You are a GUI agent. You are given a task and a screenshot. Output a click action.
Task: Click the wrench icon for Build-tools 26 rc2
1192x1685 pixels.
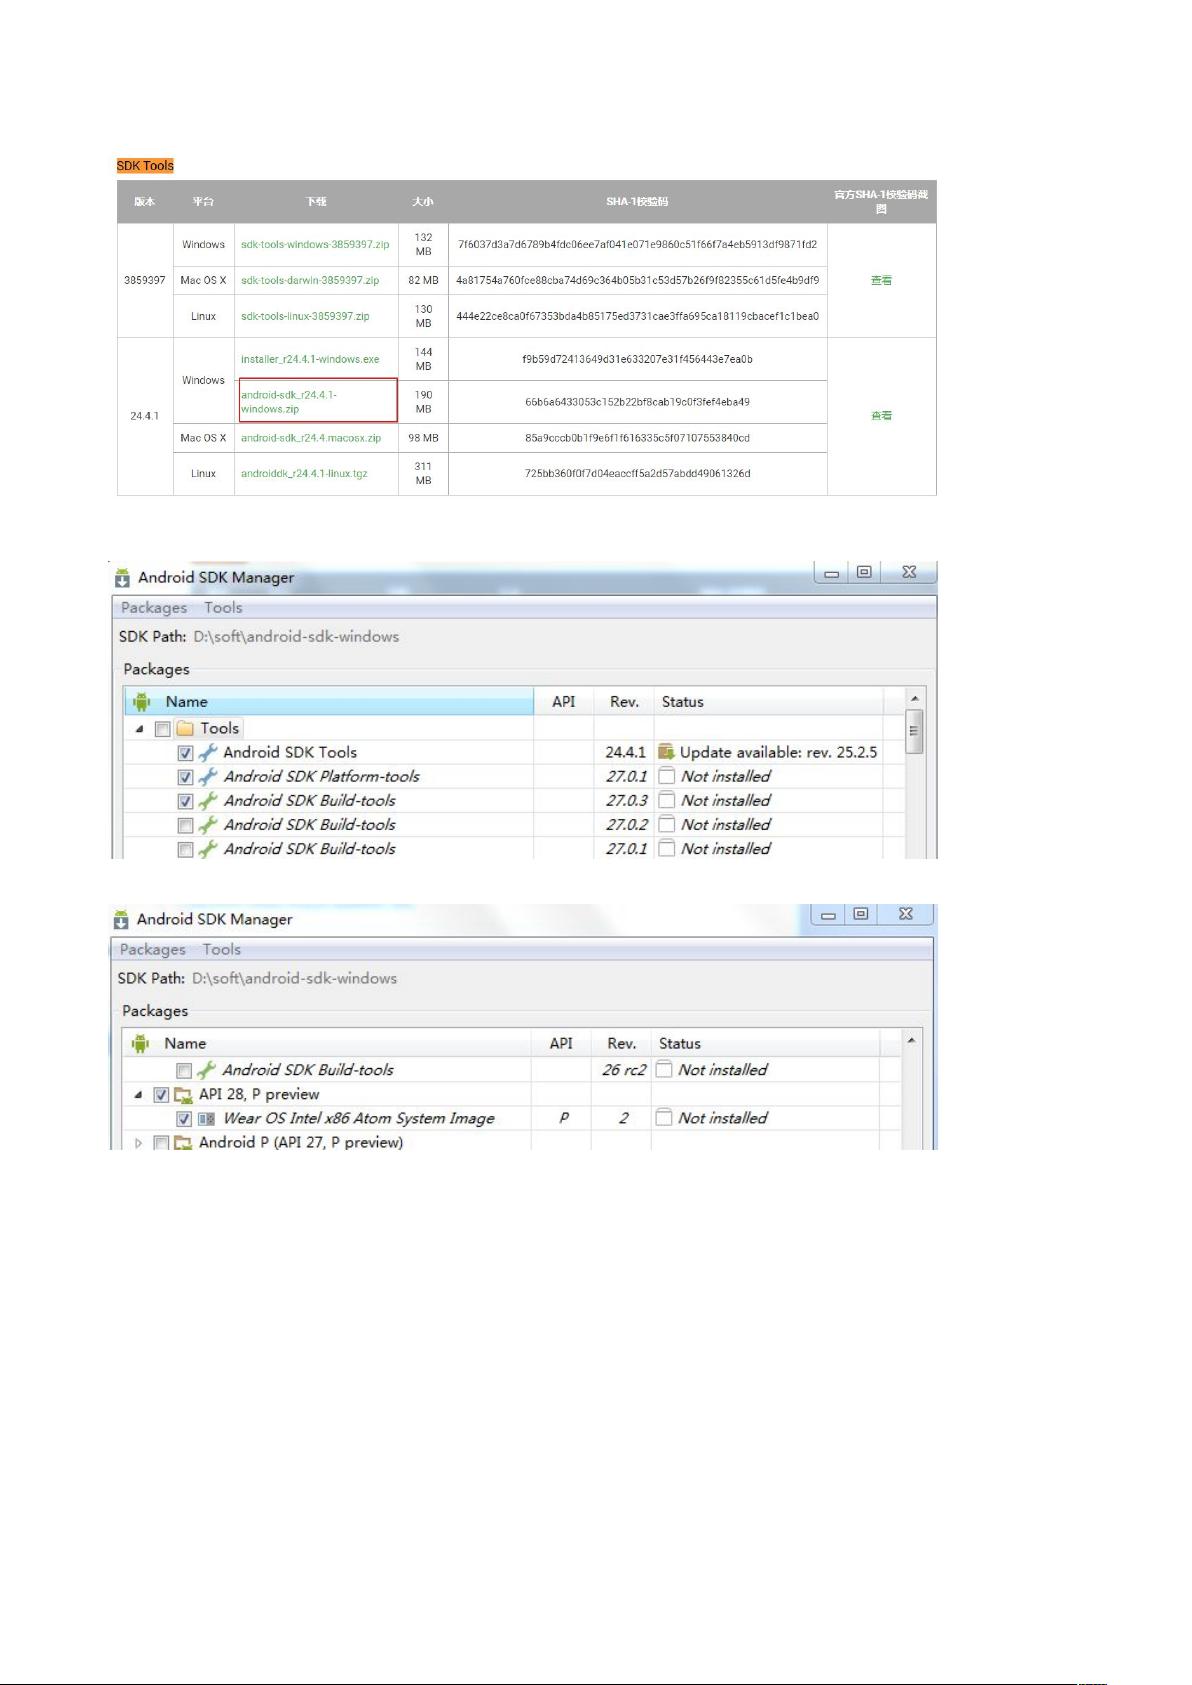point(206,1070)
